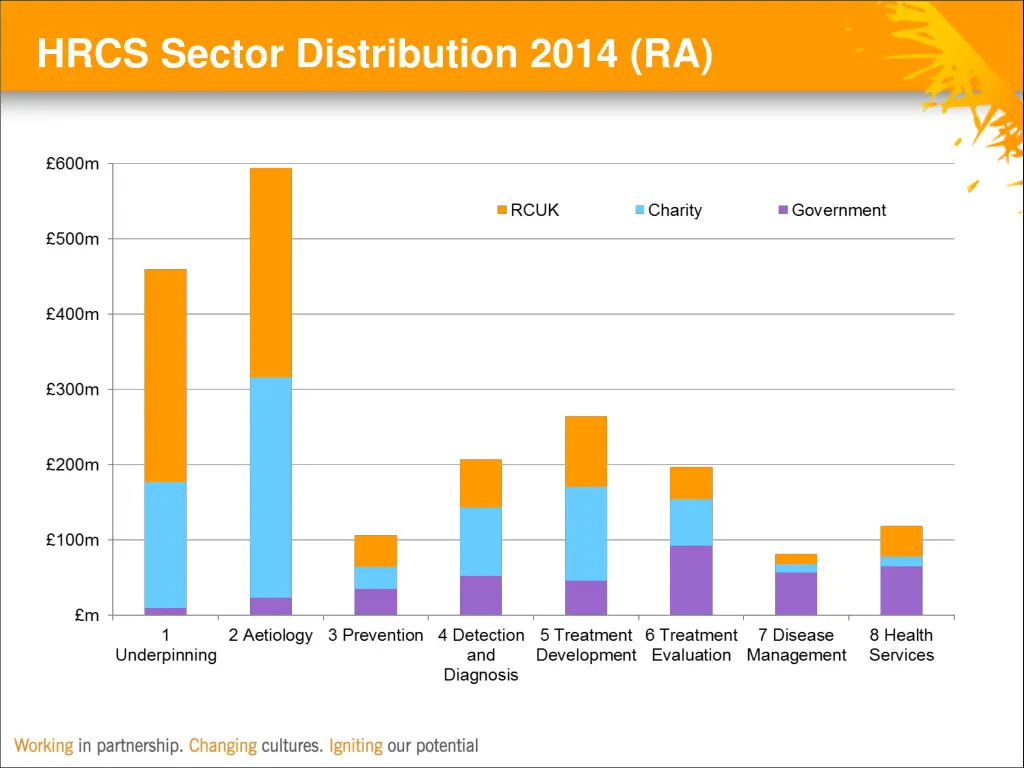Select purple Government segment of Health Services bar
1024x768 pixels.
click(901, 590)
